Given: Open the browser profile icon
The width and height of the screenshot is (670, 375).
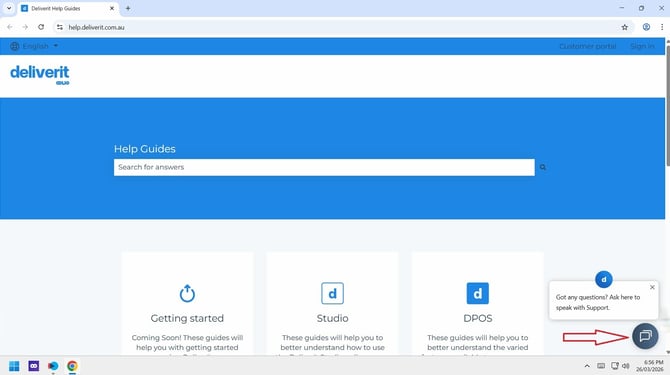Looking at the screenshot, I should (646, 27).
